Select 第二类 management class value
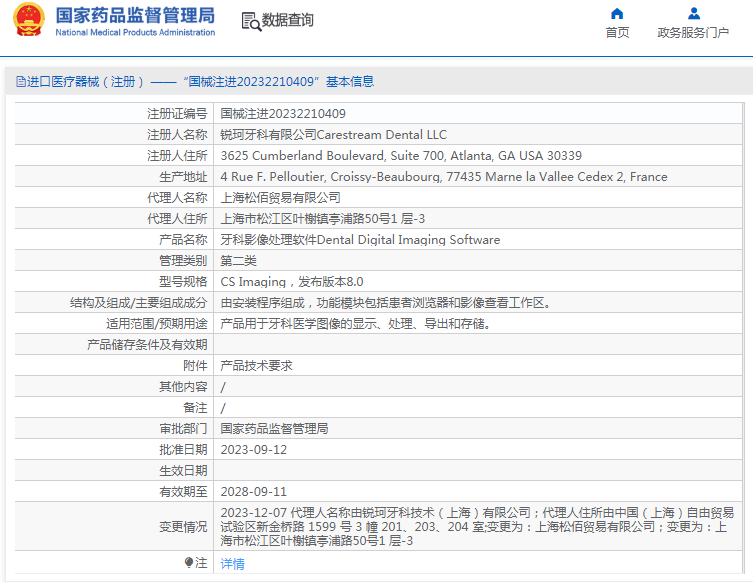The height and width of the screenshot is (582, 753). click(239, 261)
